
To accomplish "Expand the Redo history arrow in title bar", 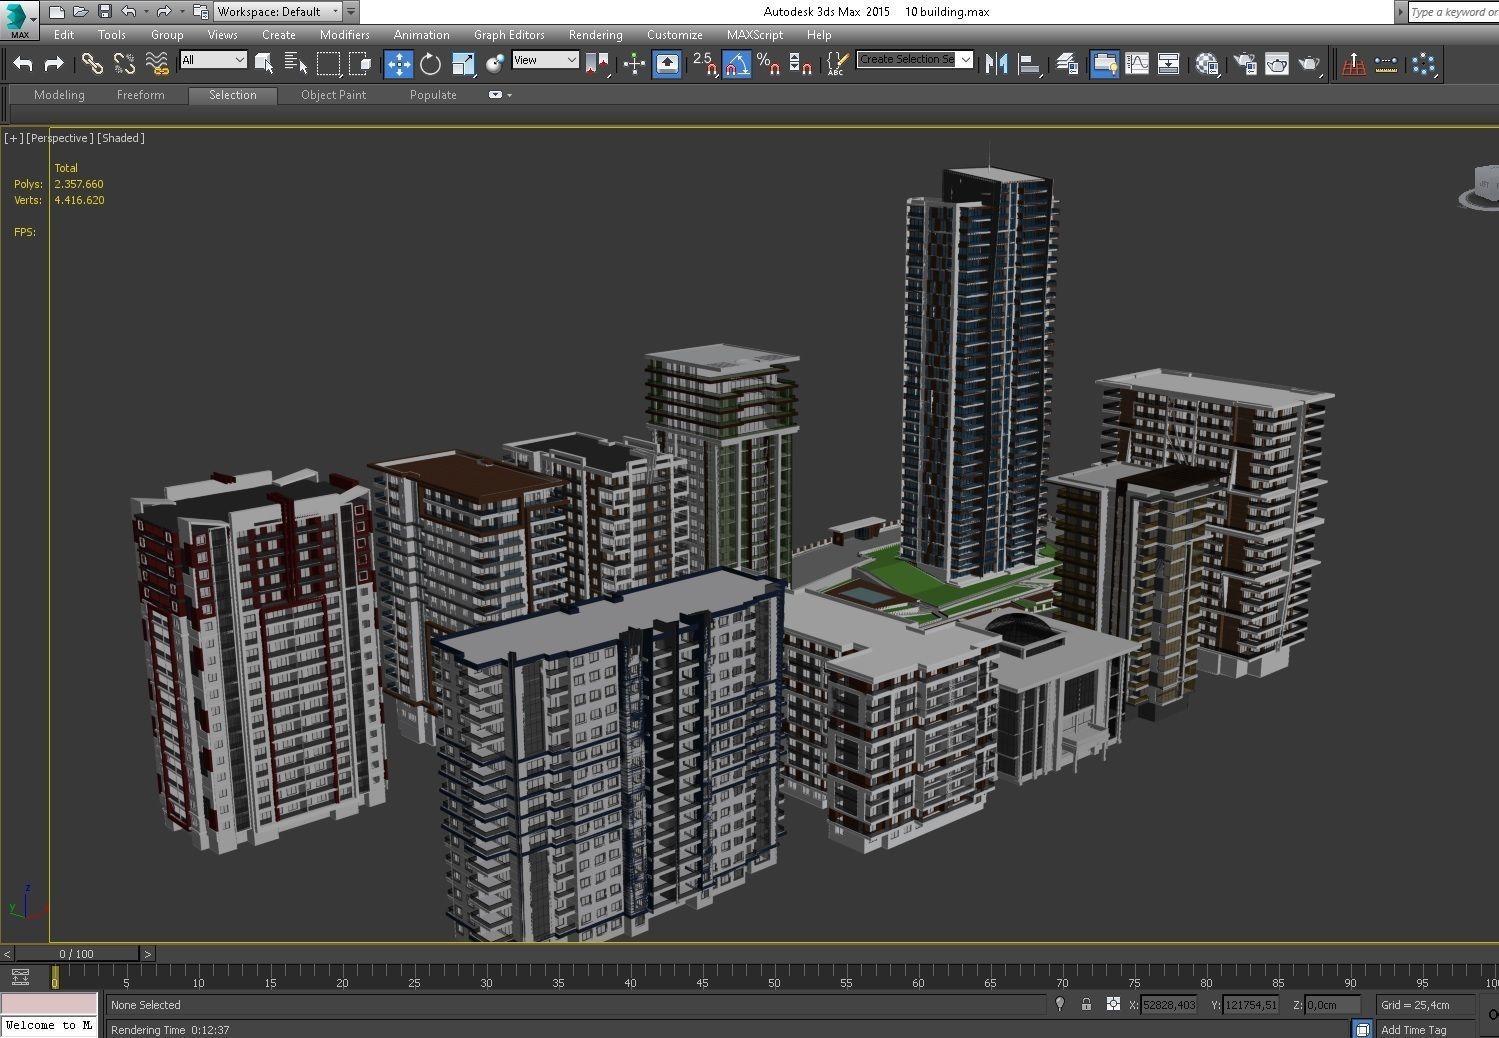I will 180,12.
